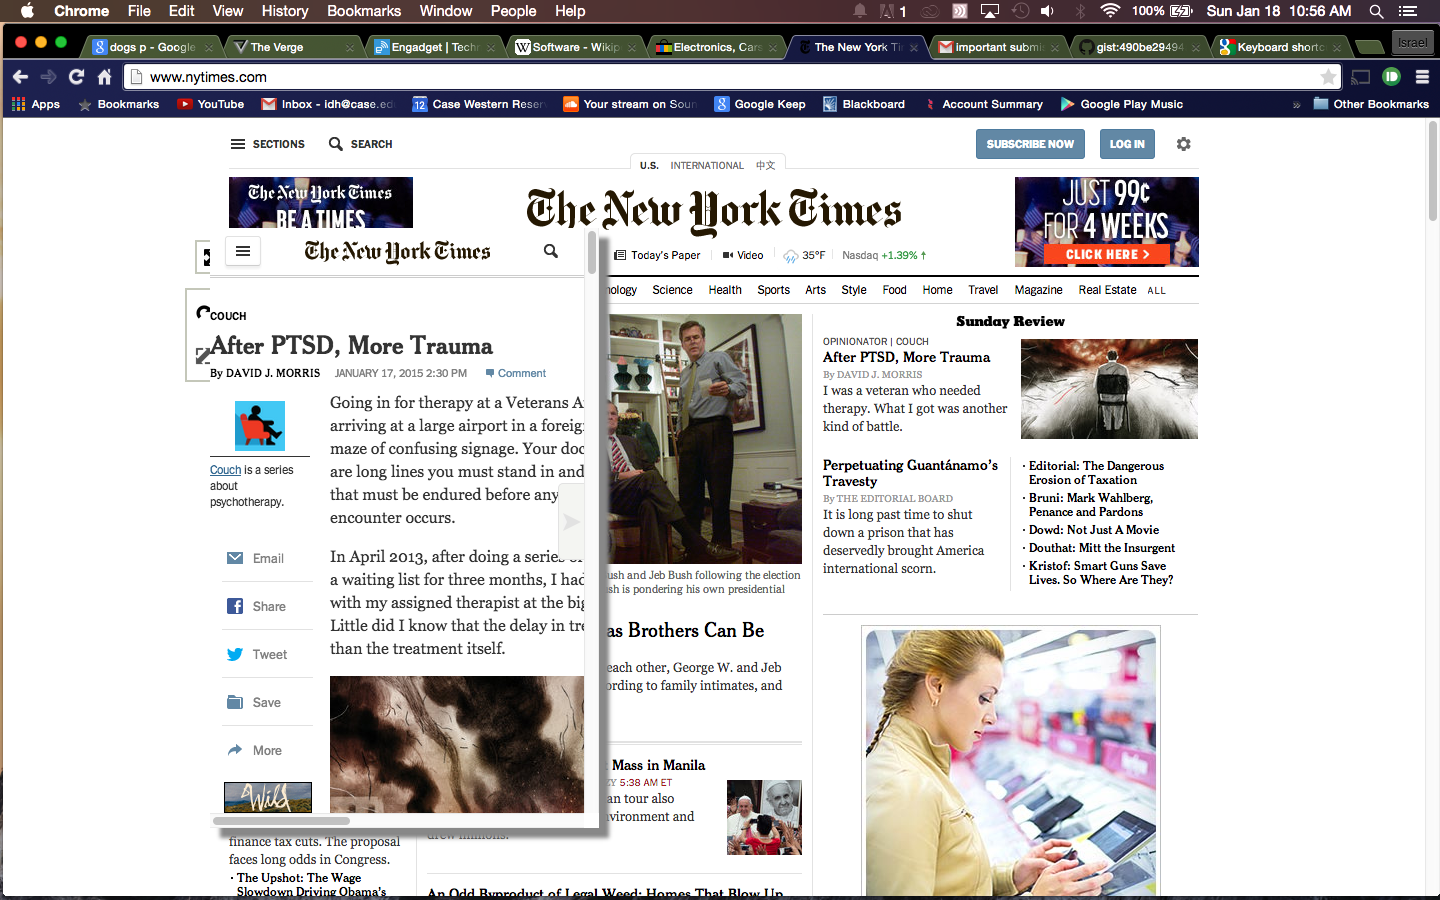1440x900 pixels.
Task: Open the People menu
Action: pyautogui.click(x=514, y=11)
